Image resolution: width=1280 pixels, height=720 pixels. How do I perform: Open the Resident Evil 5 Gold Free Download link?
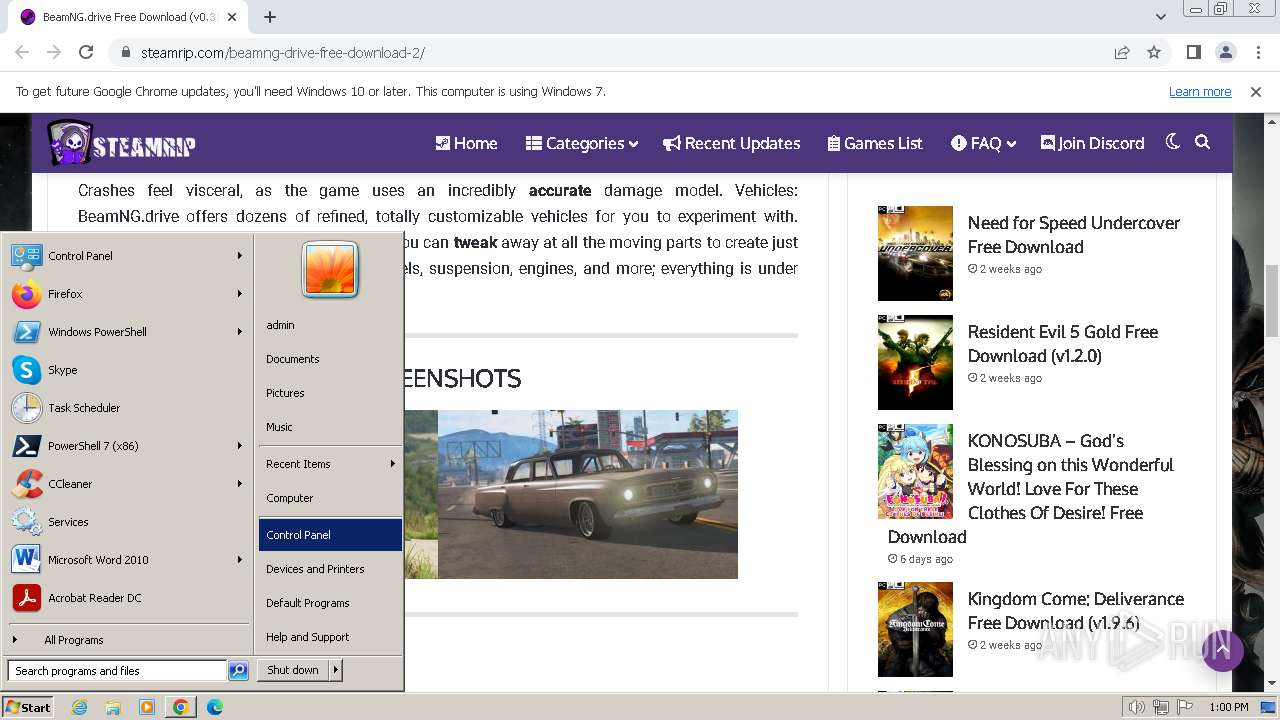[x=1063, y=344]
